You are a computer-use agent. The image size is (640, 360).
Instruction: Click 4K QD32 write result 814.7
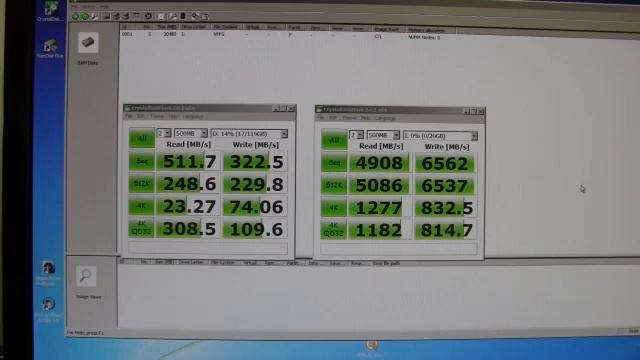point(446,231)
